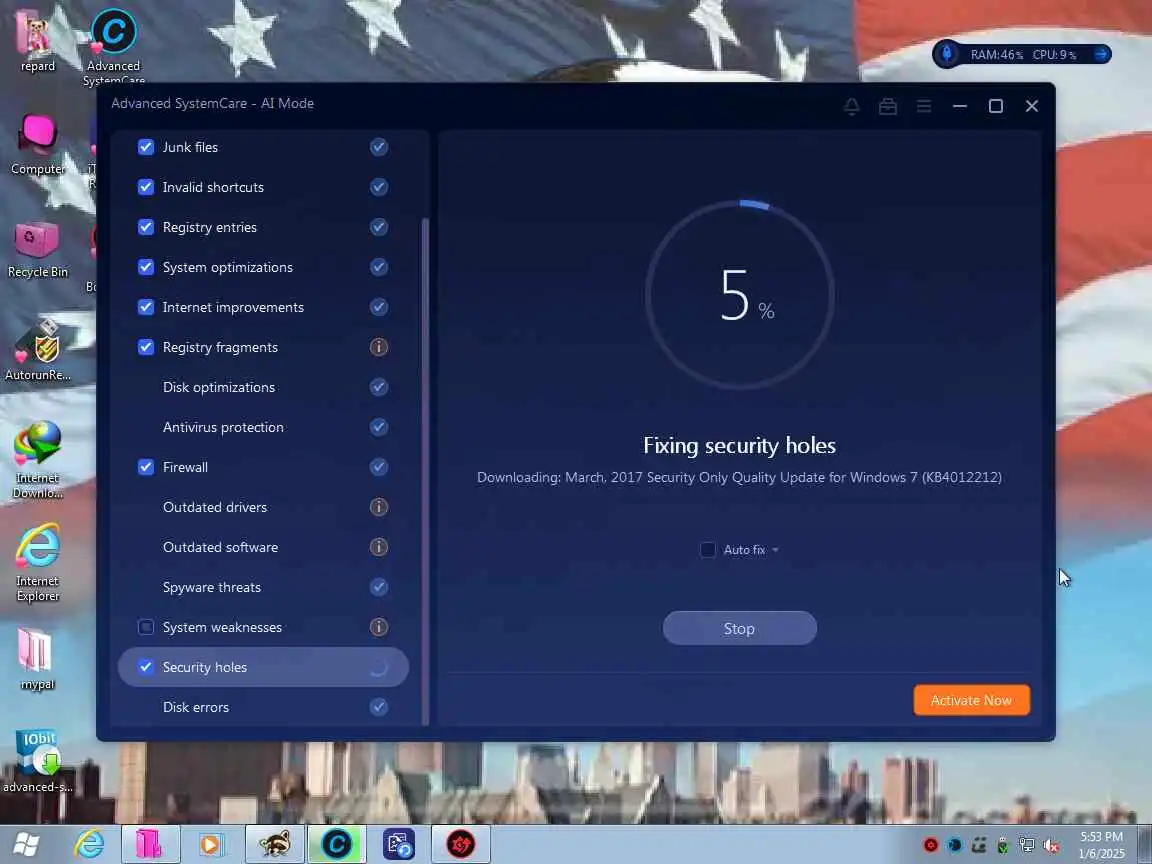Check the System weaknesses checkbox
Viewport: 1152px width, 864px height.
click(x=145, y=627)
